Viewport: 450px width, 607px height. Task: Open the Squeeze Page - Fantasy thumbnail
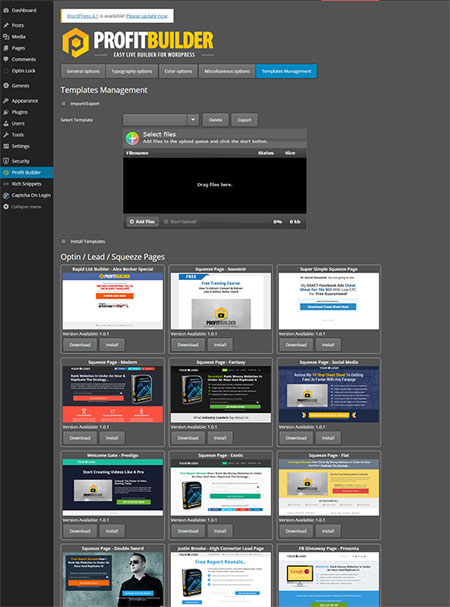221,394
